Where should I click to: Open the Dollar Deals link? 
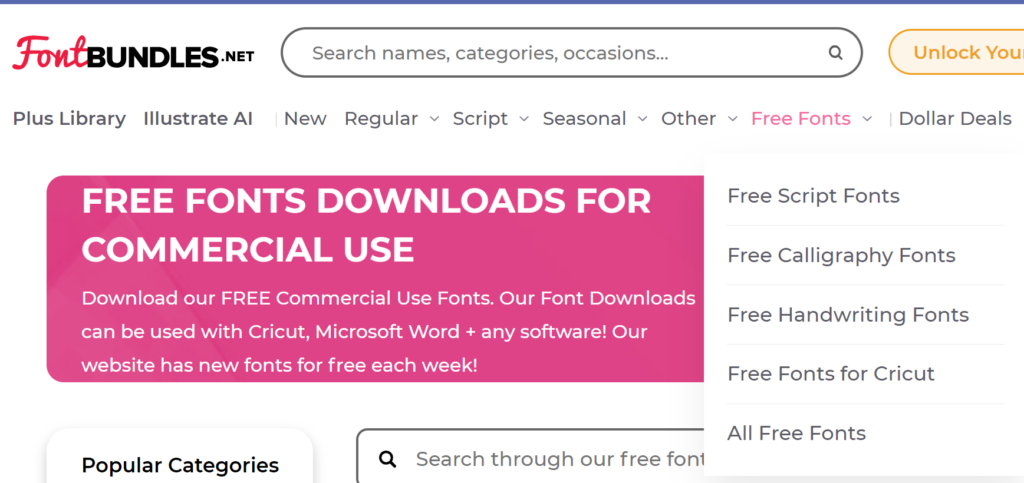[955, 119]
